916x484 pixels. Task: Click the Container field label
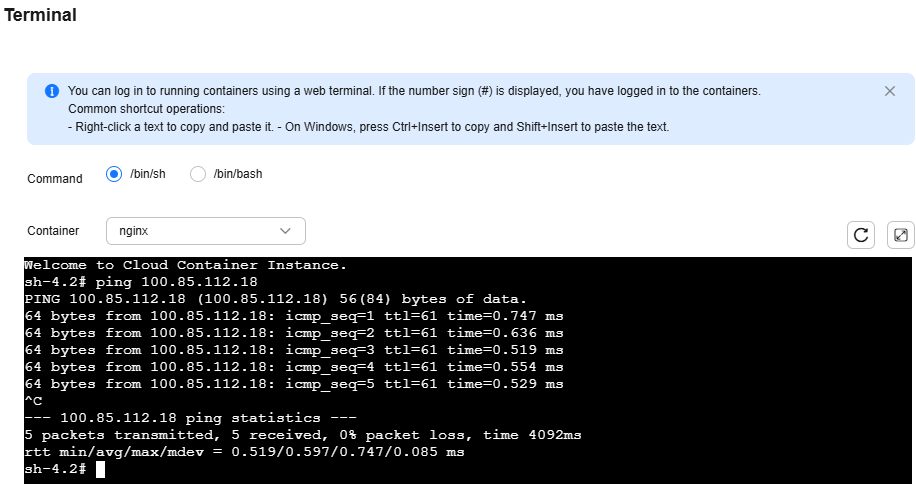[x=53, y=231]
